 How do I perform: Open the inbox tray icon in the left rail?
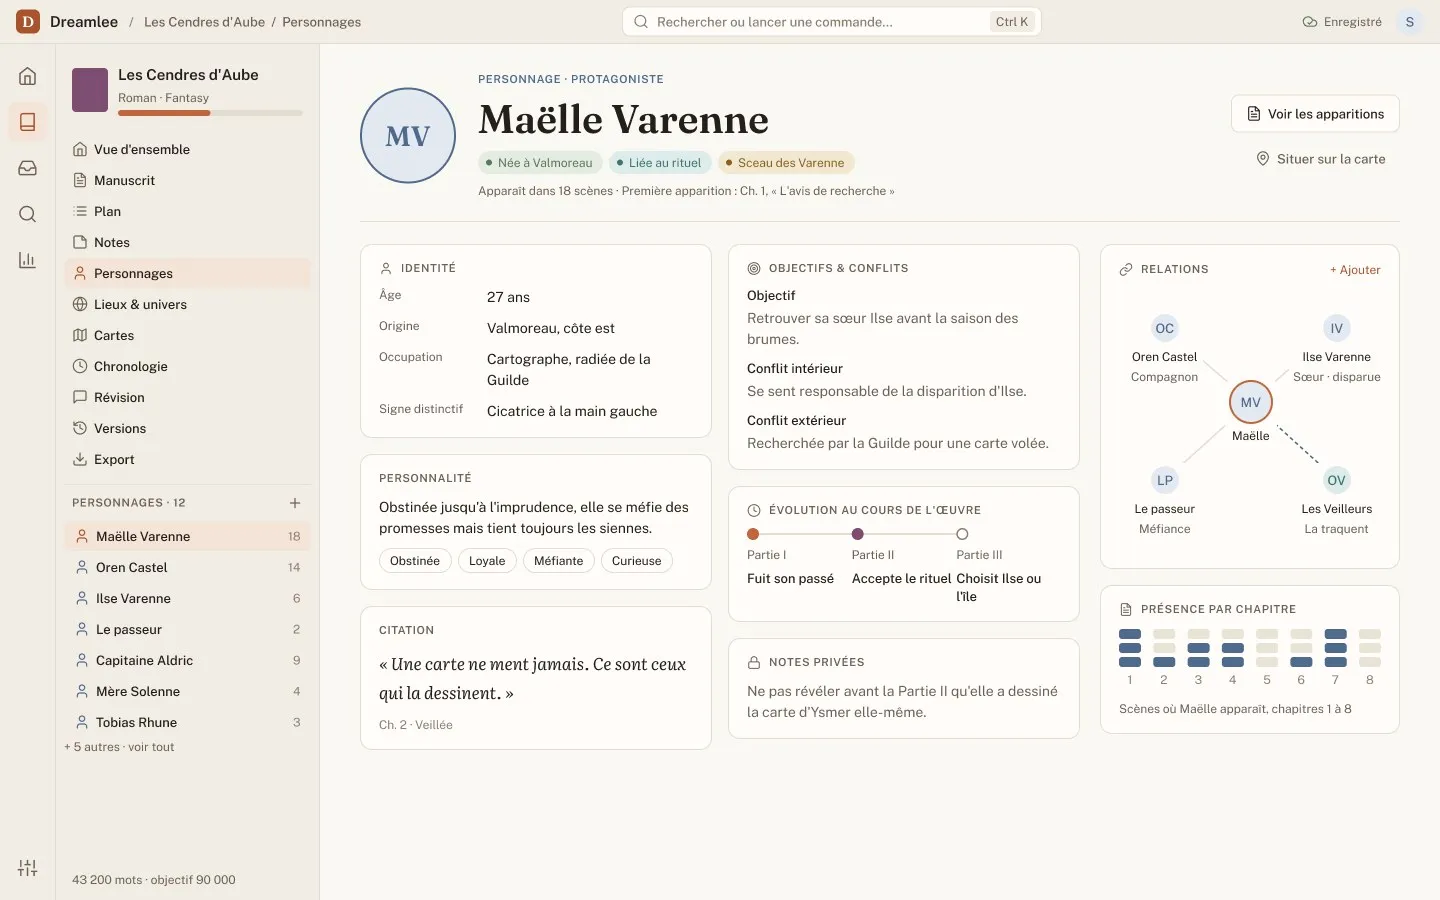point(28,168)
